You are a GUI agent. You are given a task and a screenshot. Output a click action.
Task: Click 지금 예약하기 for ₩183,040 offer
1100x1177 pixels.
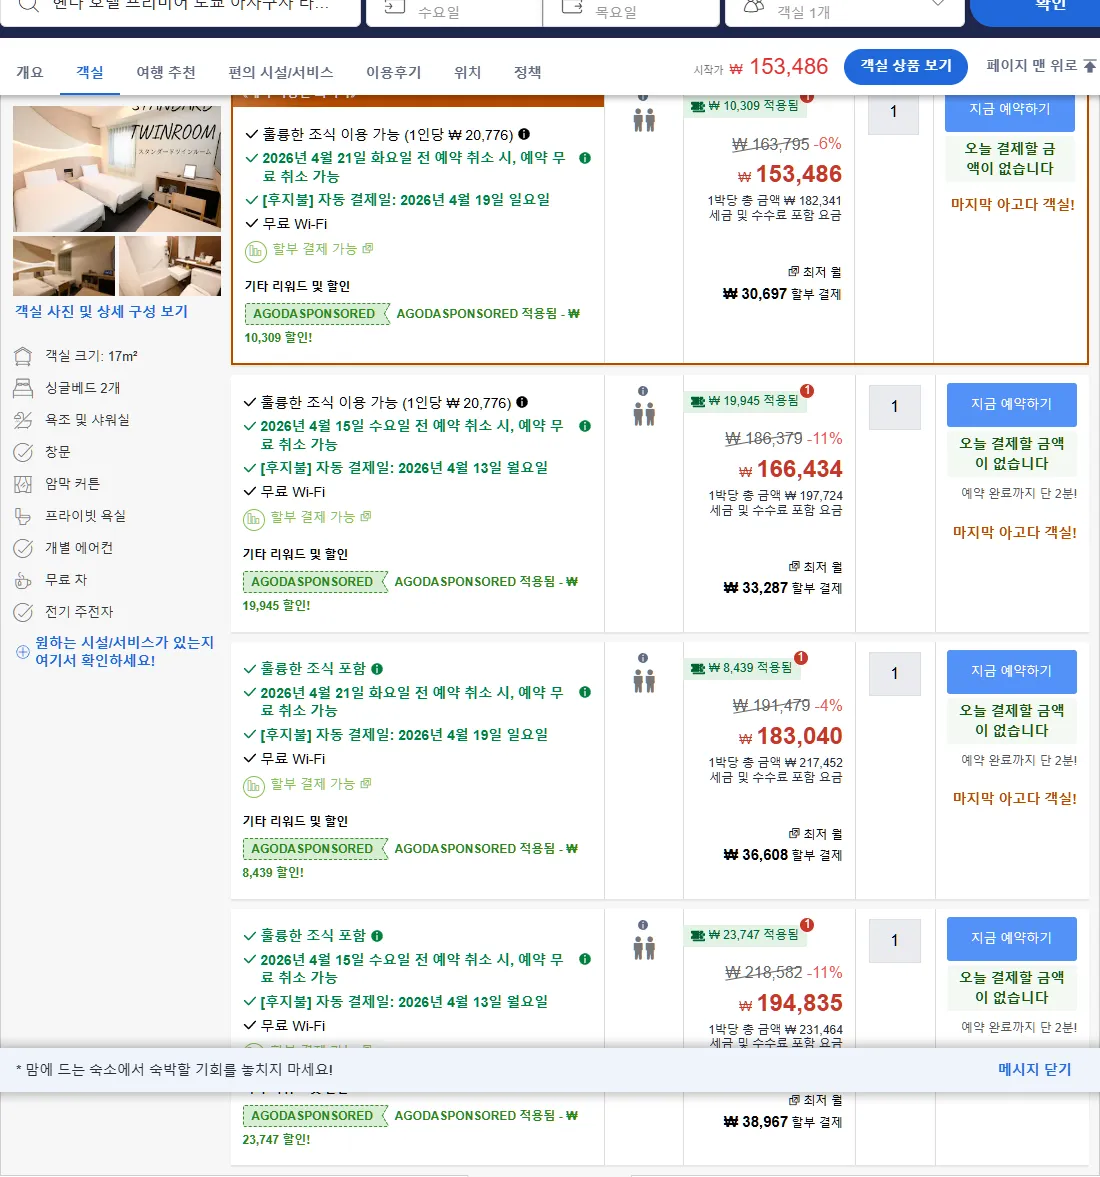coord(1011,671)
